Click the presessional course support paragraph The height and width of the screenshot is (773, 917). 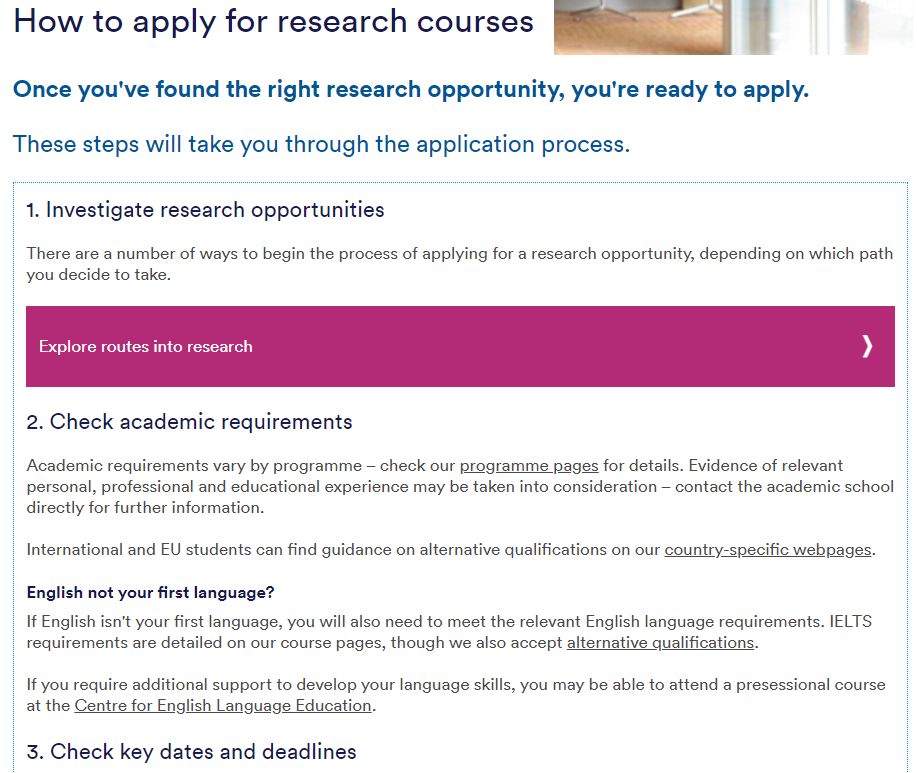click(x=456, y=695)
